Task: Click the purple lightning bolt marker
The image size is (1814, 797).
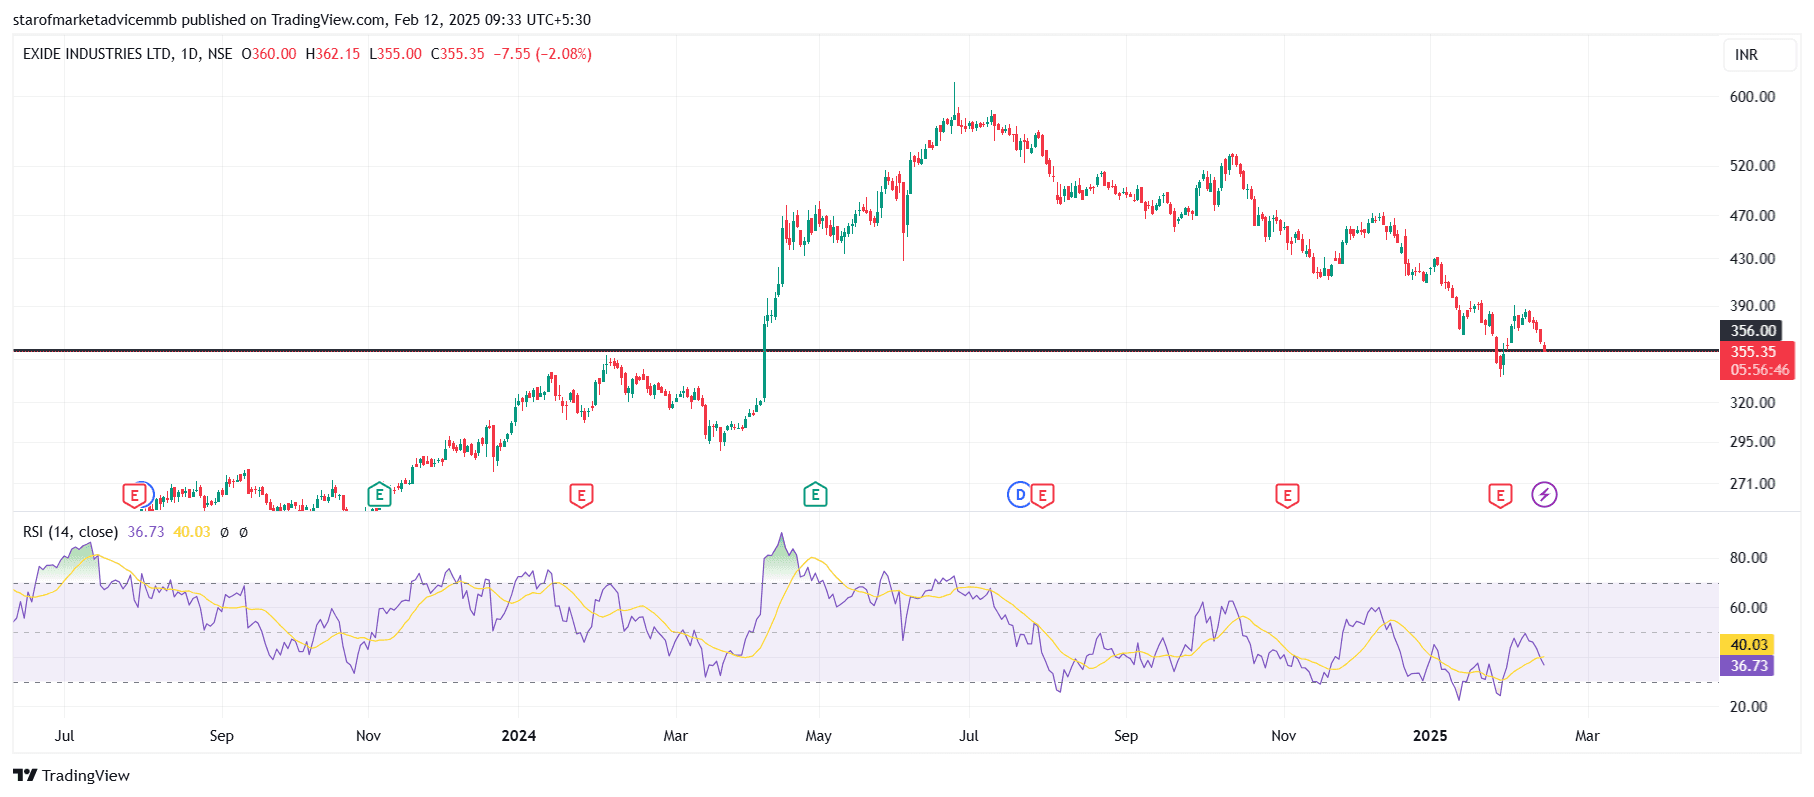Action: (x=1545, y=495)
